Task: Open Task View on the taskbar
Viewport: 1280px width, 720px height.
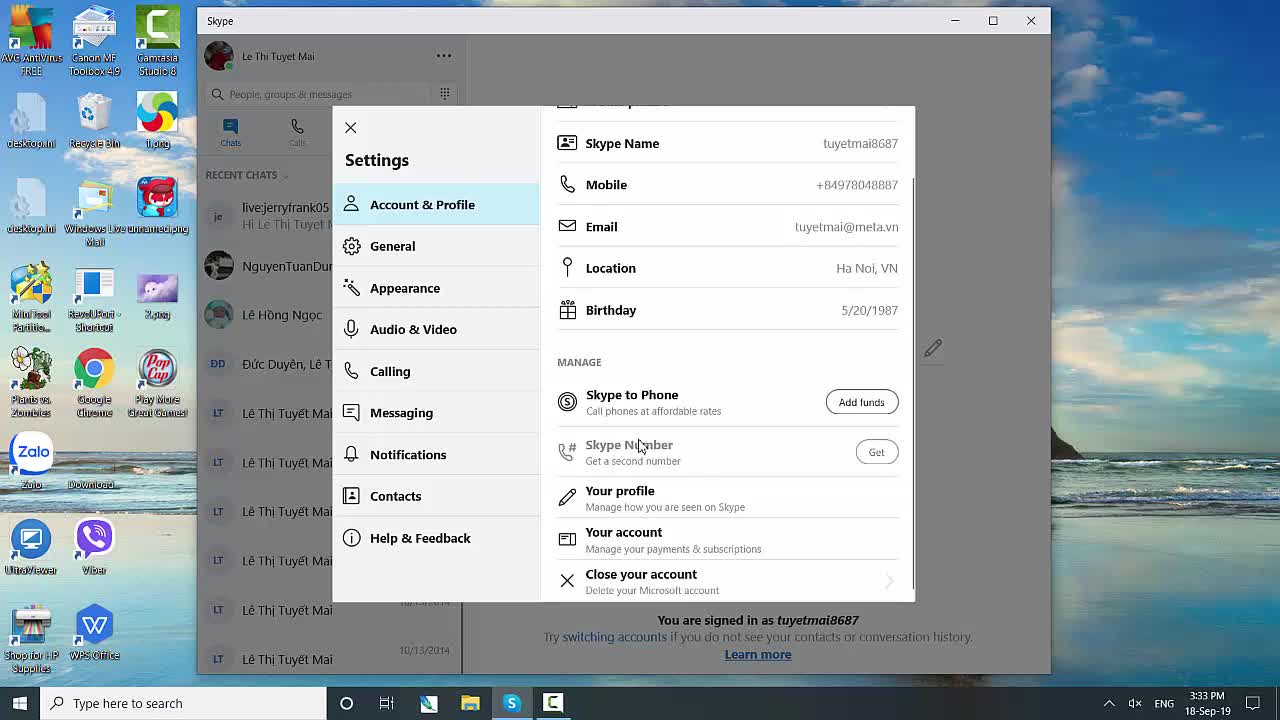Action: click(387, 703)
